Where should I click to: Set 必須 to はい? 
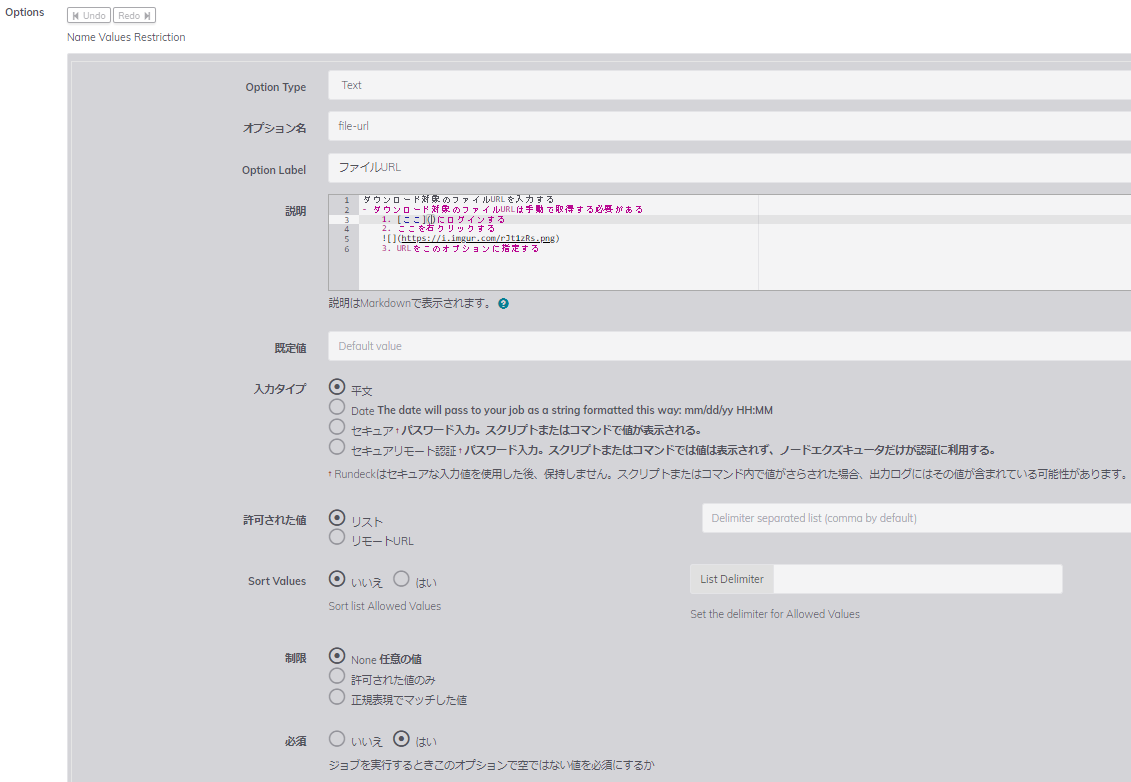[x=402, y=739]
